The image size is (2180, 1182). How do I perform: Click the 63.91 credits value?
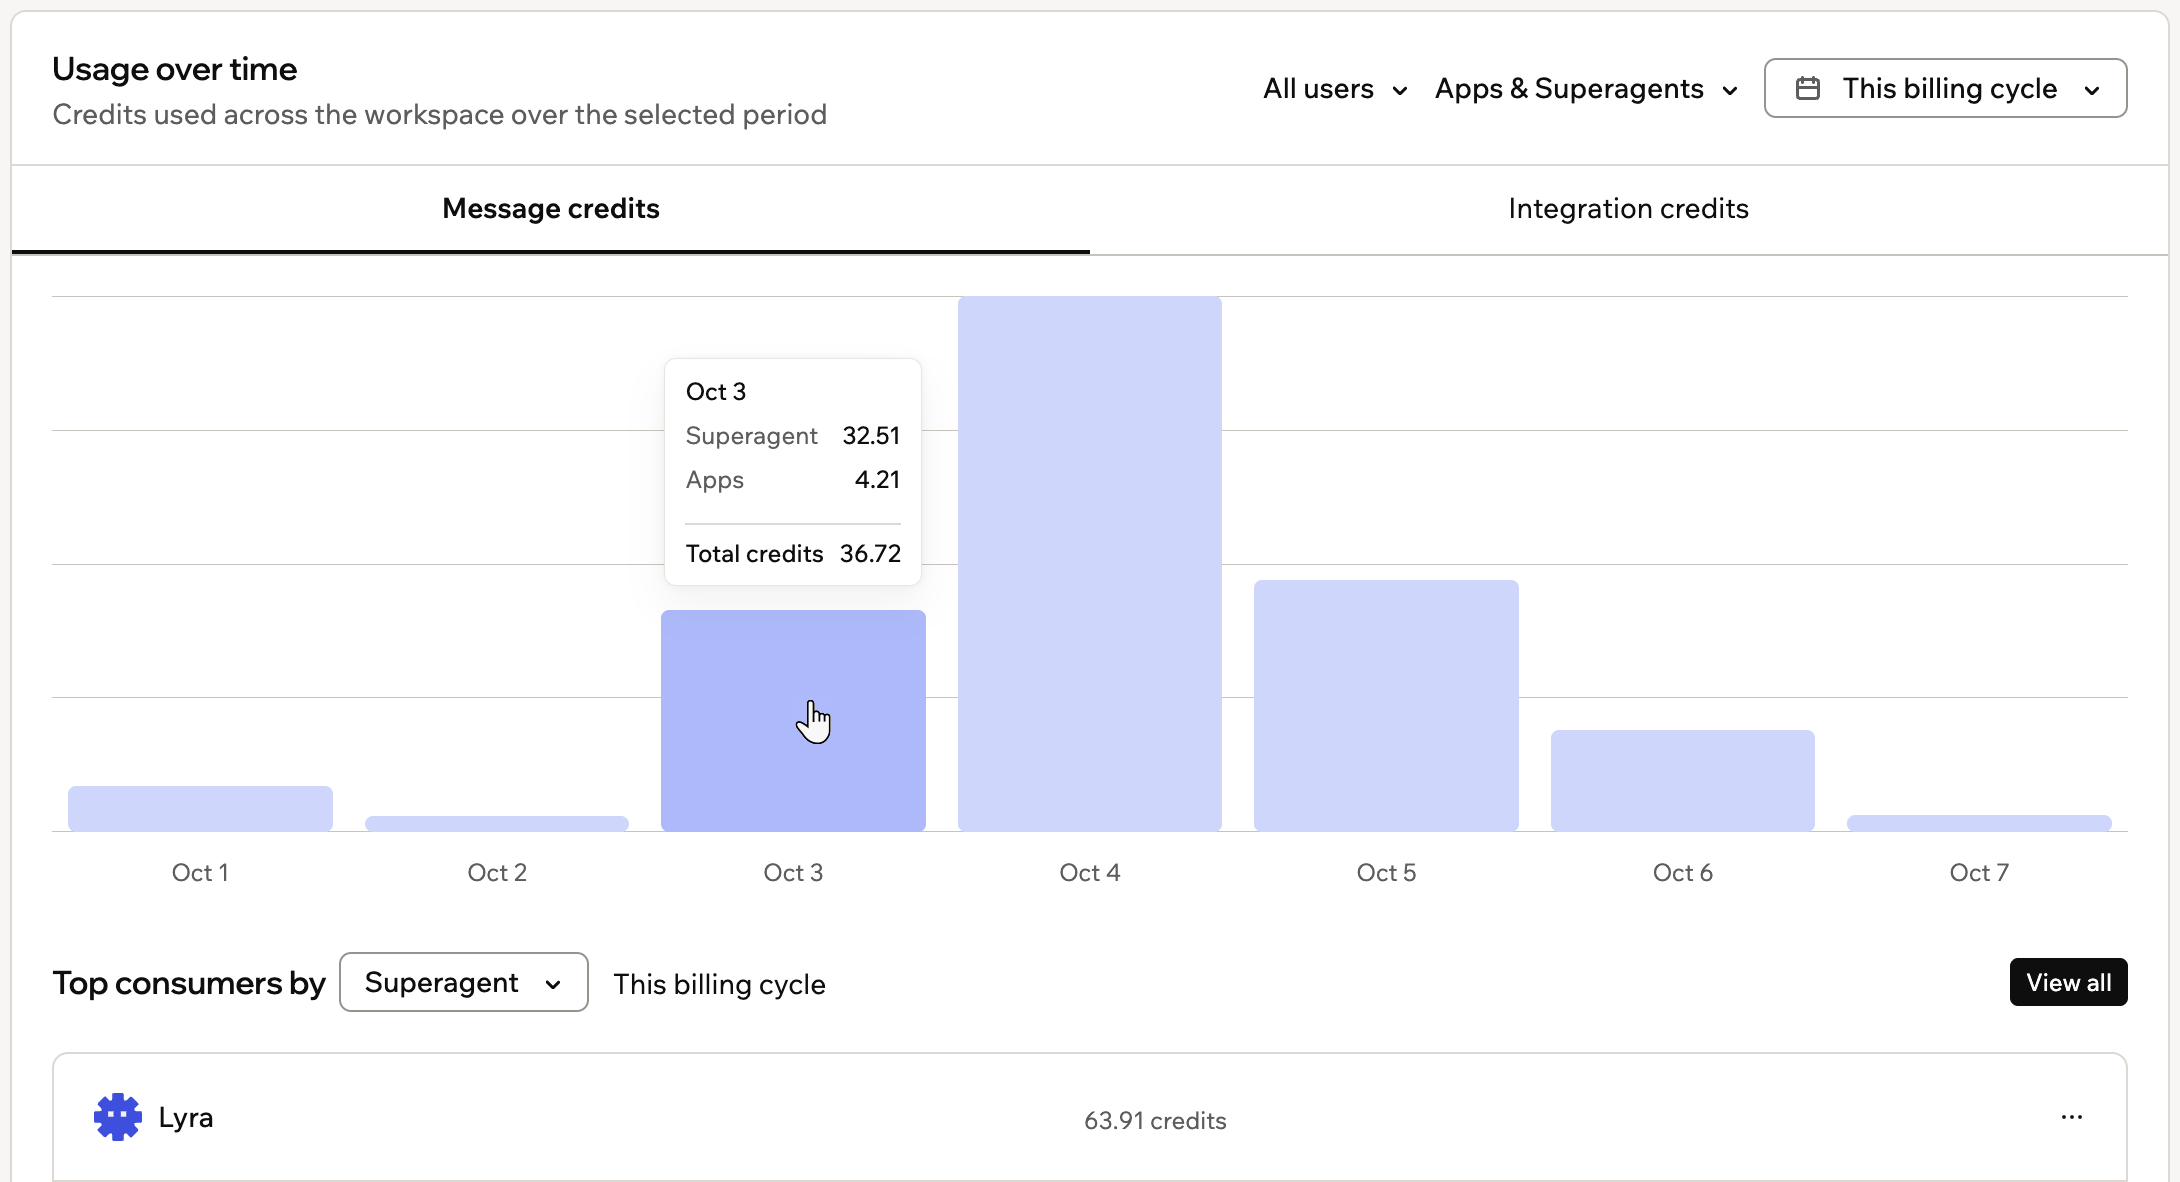click(1155, 1120)
